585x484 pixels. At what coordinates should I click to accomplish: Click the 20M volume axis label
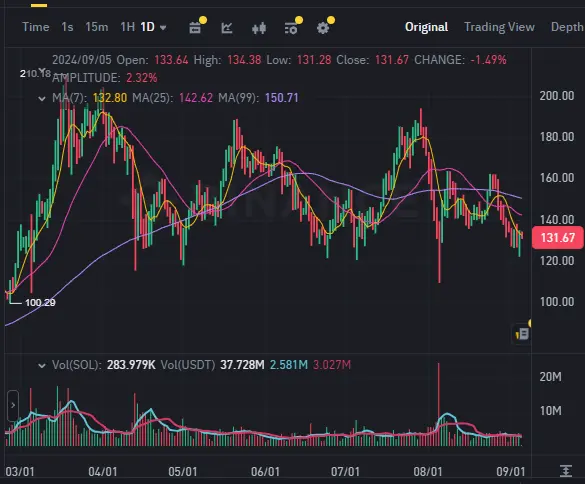pyautogui.click(x=550, y=377)
